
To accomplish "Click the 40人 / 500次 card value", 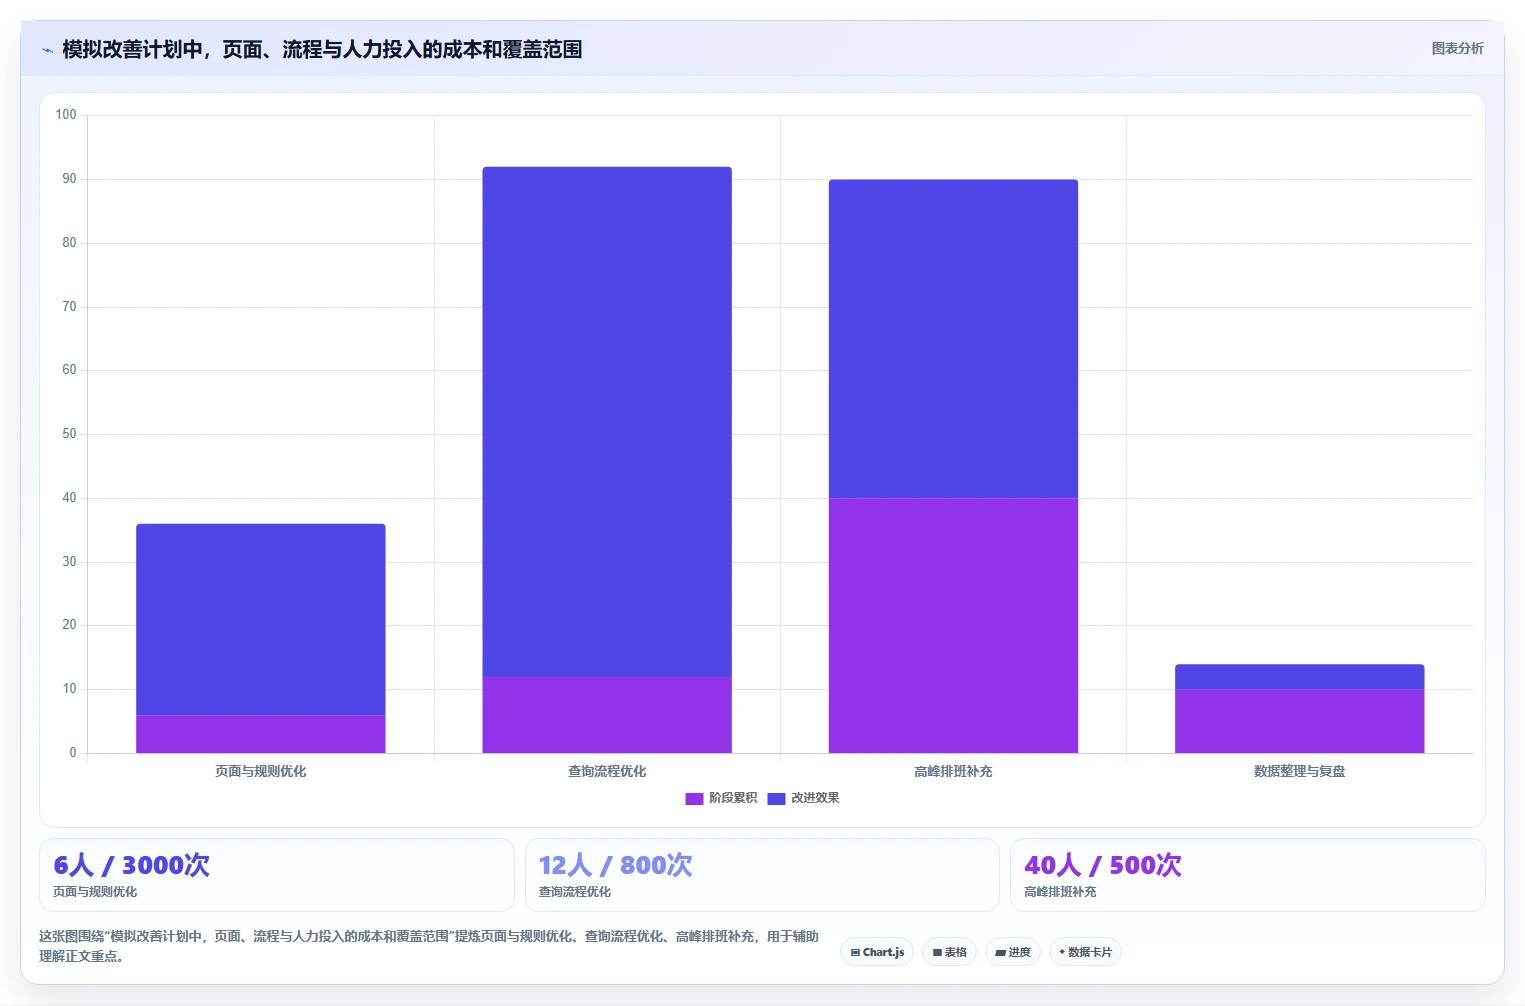I will coord(1102,865).
